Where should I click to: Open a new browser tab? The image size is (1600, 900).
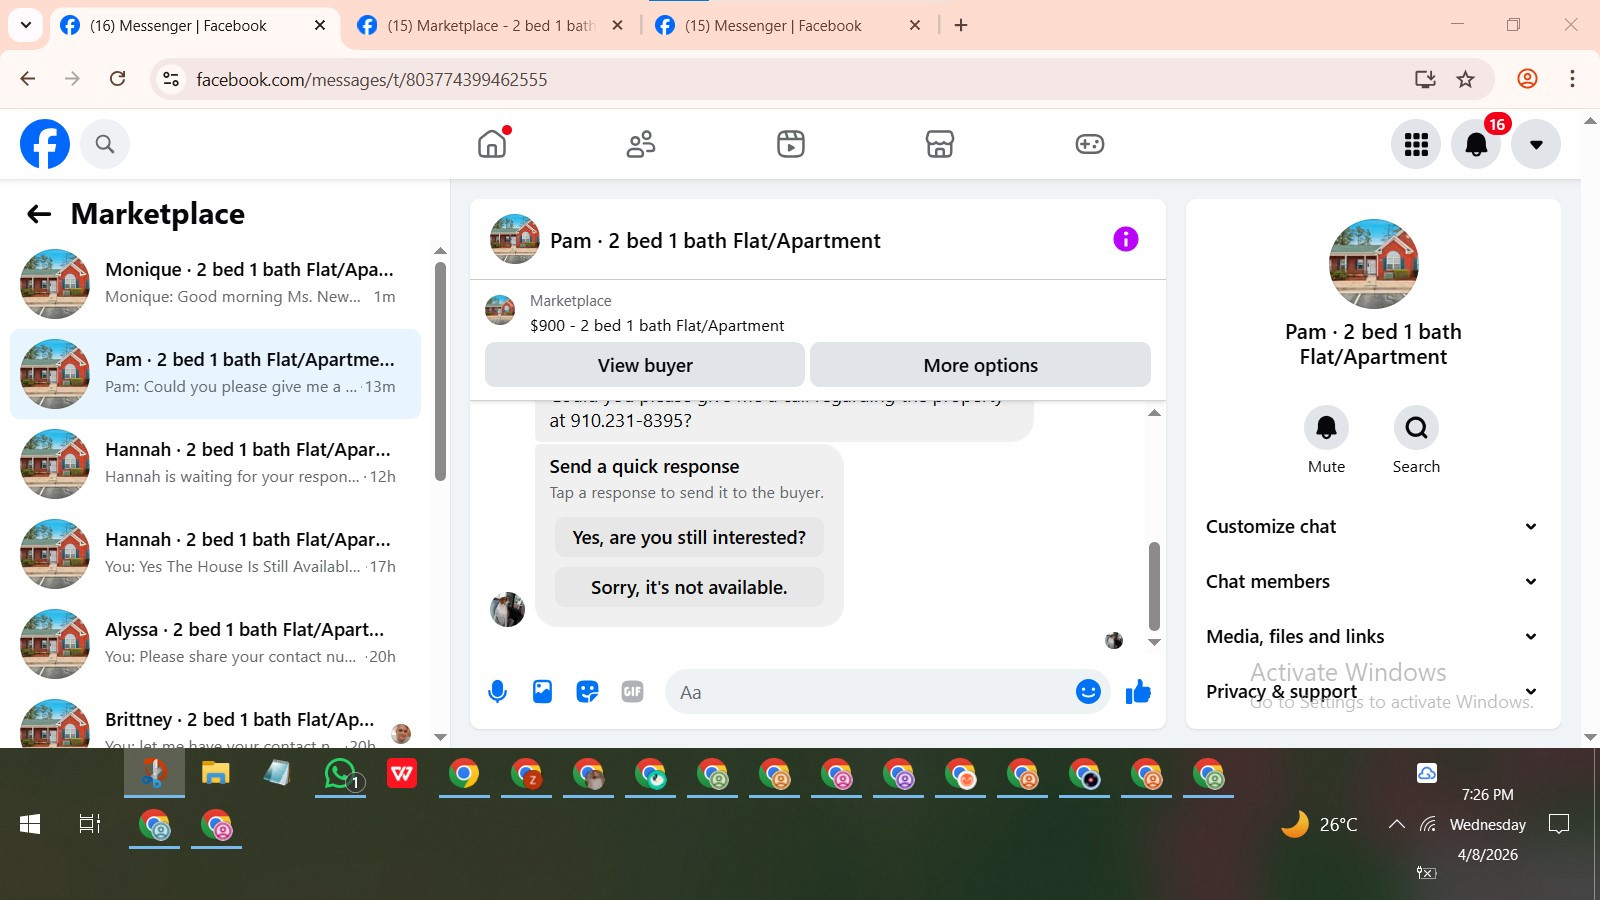tap(961, 26)
